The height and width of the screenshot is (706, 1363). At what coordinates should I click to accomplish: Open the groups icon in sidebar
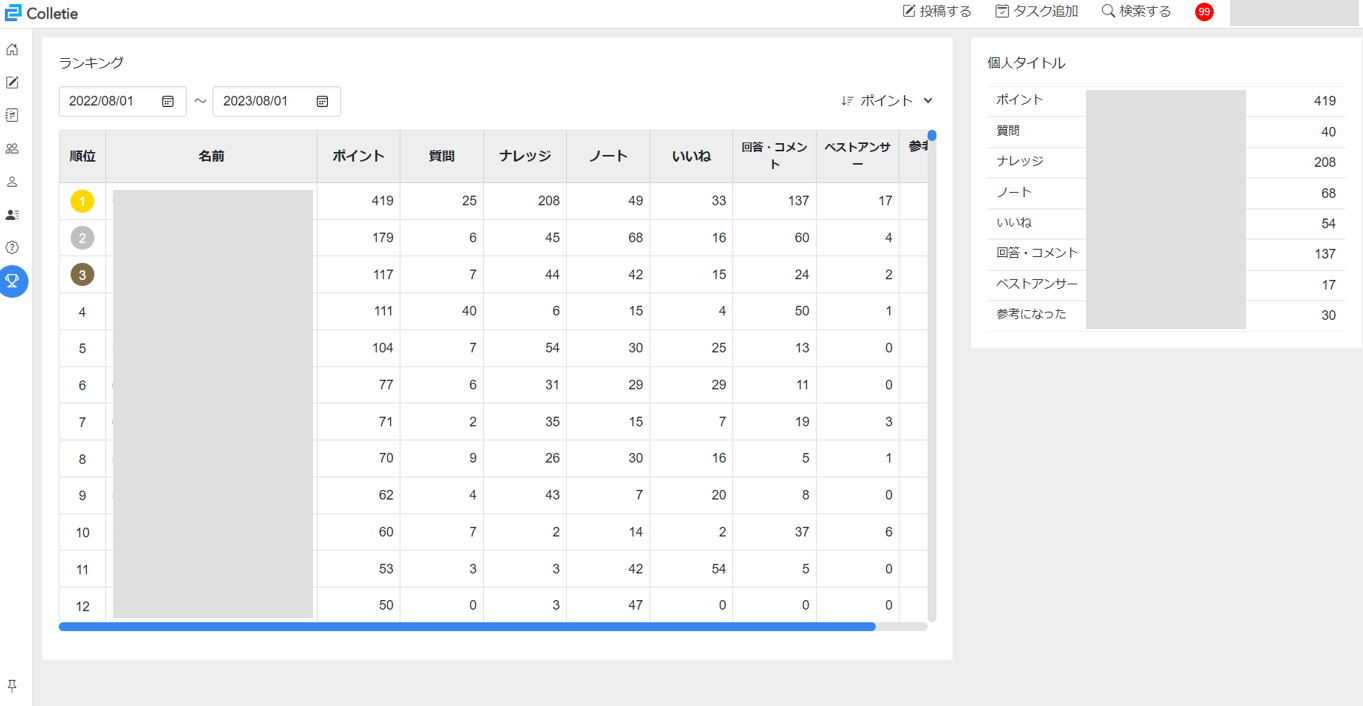pyautogui.click(x=12, y=148)
